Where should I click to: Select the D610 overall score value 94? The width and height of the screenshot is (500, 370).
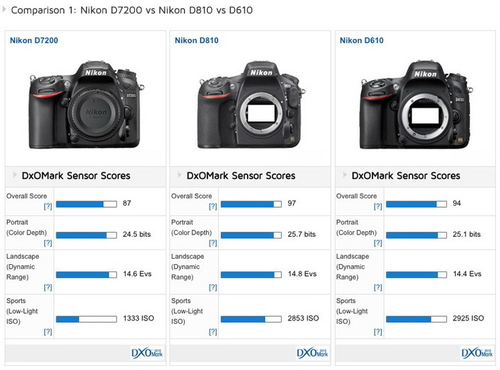[457, 203]
